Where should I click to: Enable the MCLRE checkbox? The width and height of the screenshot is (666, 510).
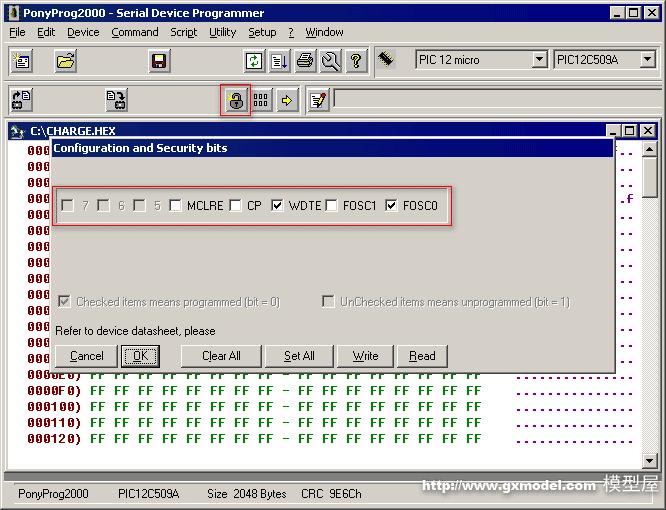pos(176,206)
